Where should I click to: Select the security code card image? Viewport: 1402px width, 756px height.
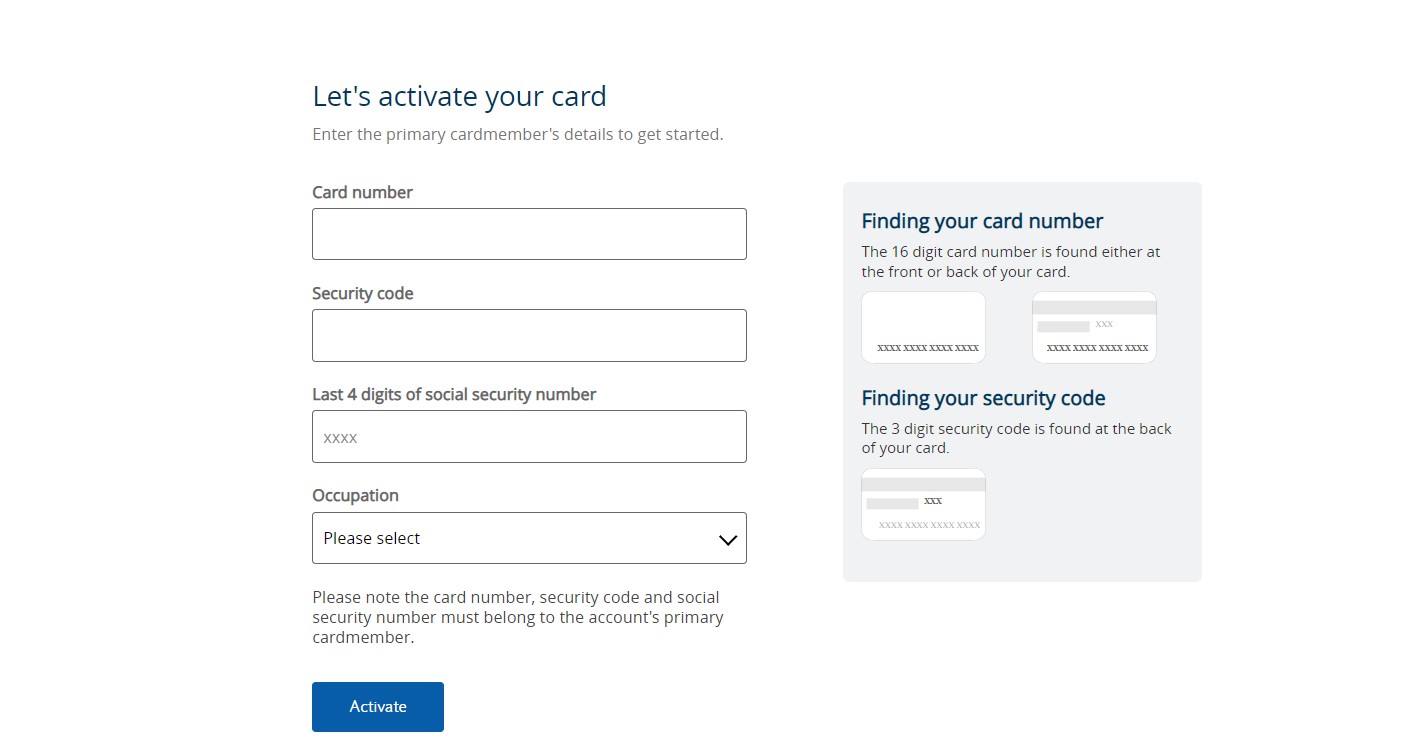[x=923, y=504]
